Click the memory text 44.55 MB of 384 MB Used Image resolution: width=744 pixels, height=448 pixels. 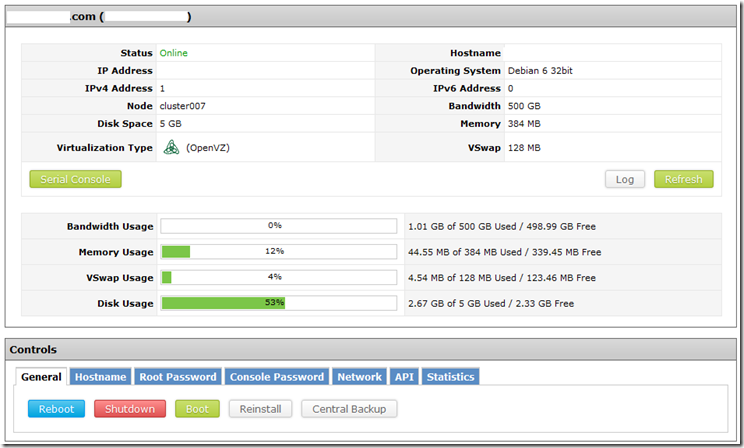(x=465, y=252)
